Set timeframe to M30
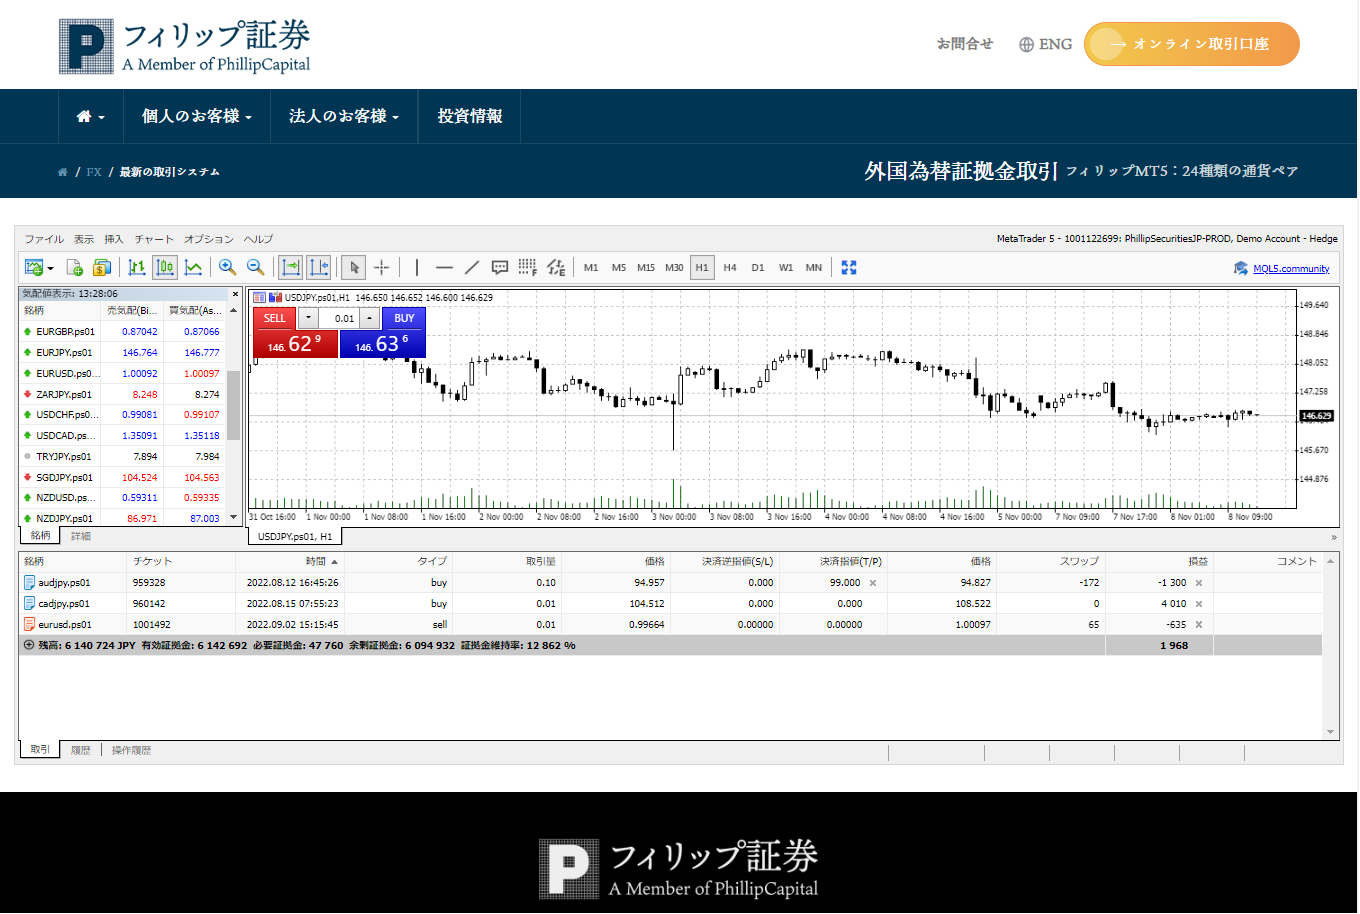 674,268
